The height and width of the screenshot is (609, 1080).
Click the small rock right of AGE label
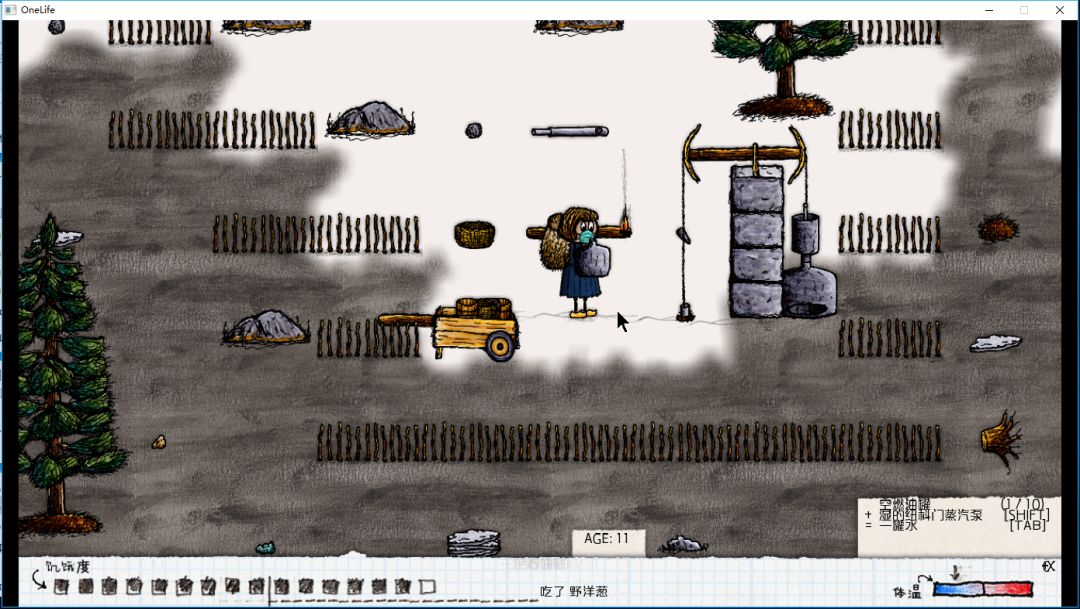[x=683, y=545]
